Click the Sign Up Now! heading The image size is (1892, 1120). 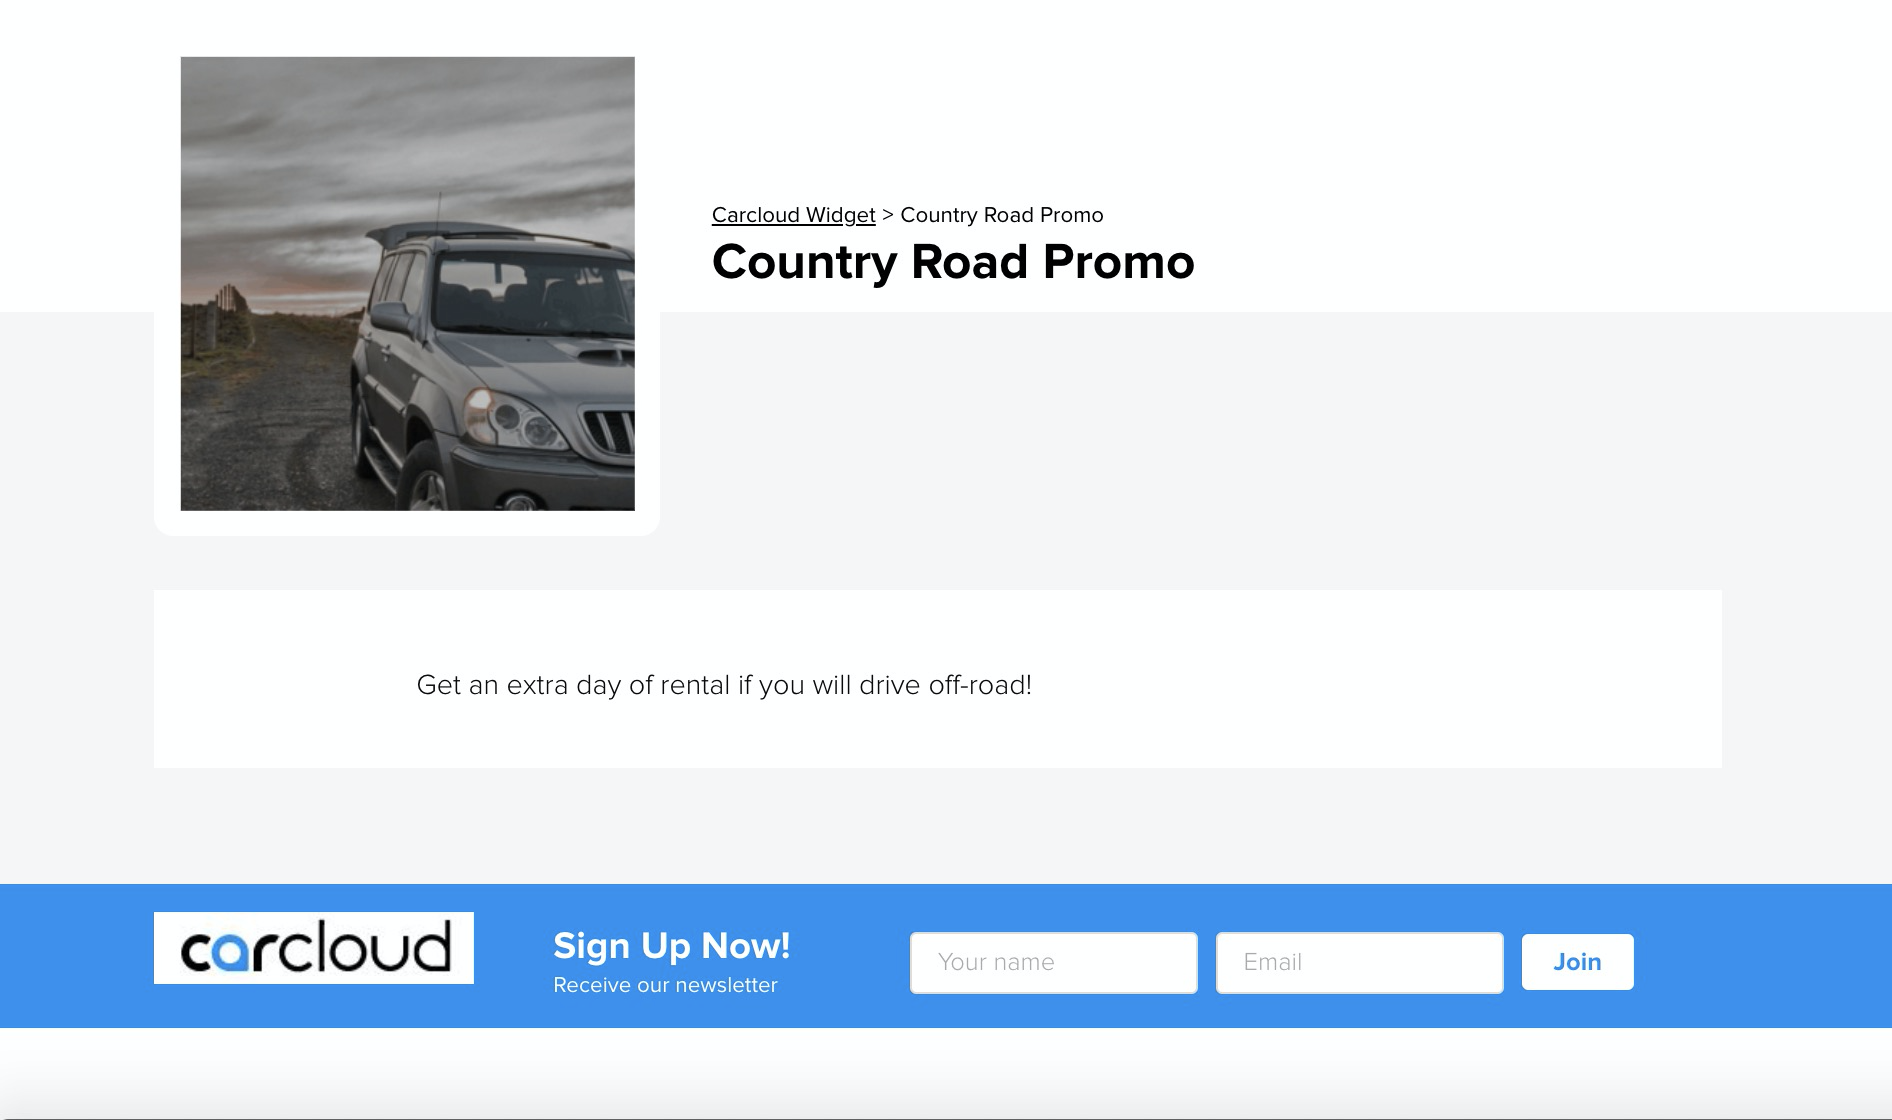pyautogui.click(x=672, y=946)
